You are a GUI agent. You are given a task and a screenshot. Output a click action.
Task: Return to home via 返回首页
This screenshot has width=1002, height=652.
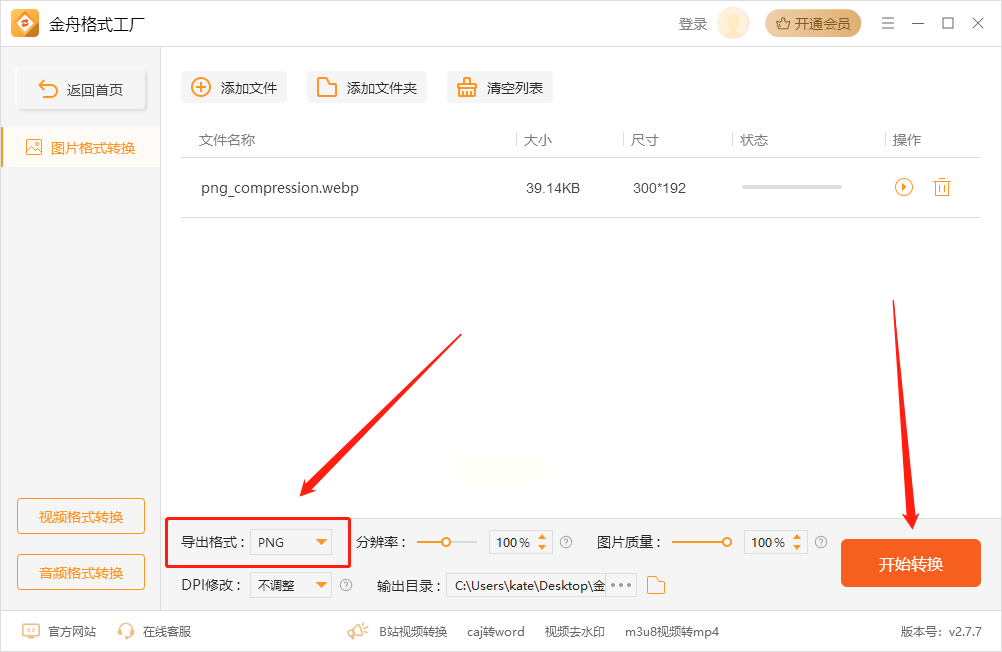[x=81, y=89]
